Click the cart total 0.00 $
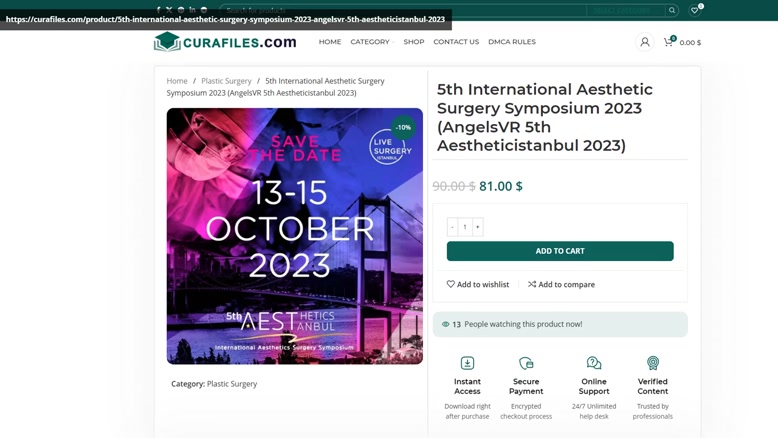Screen dimensions: 778x438 click(690, 43)
